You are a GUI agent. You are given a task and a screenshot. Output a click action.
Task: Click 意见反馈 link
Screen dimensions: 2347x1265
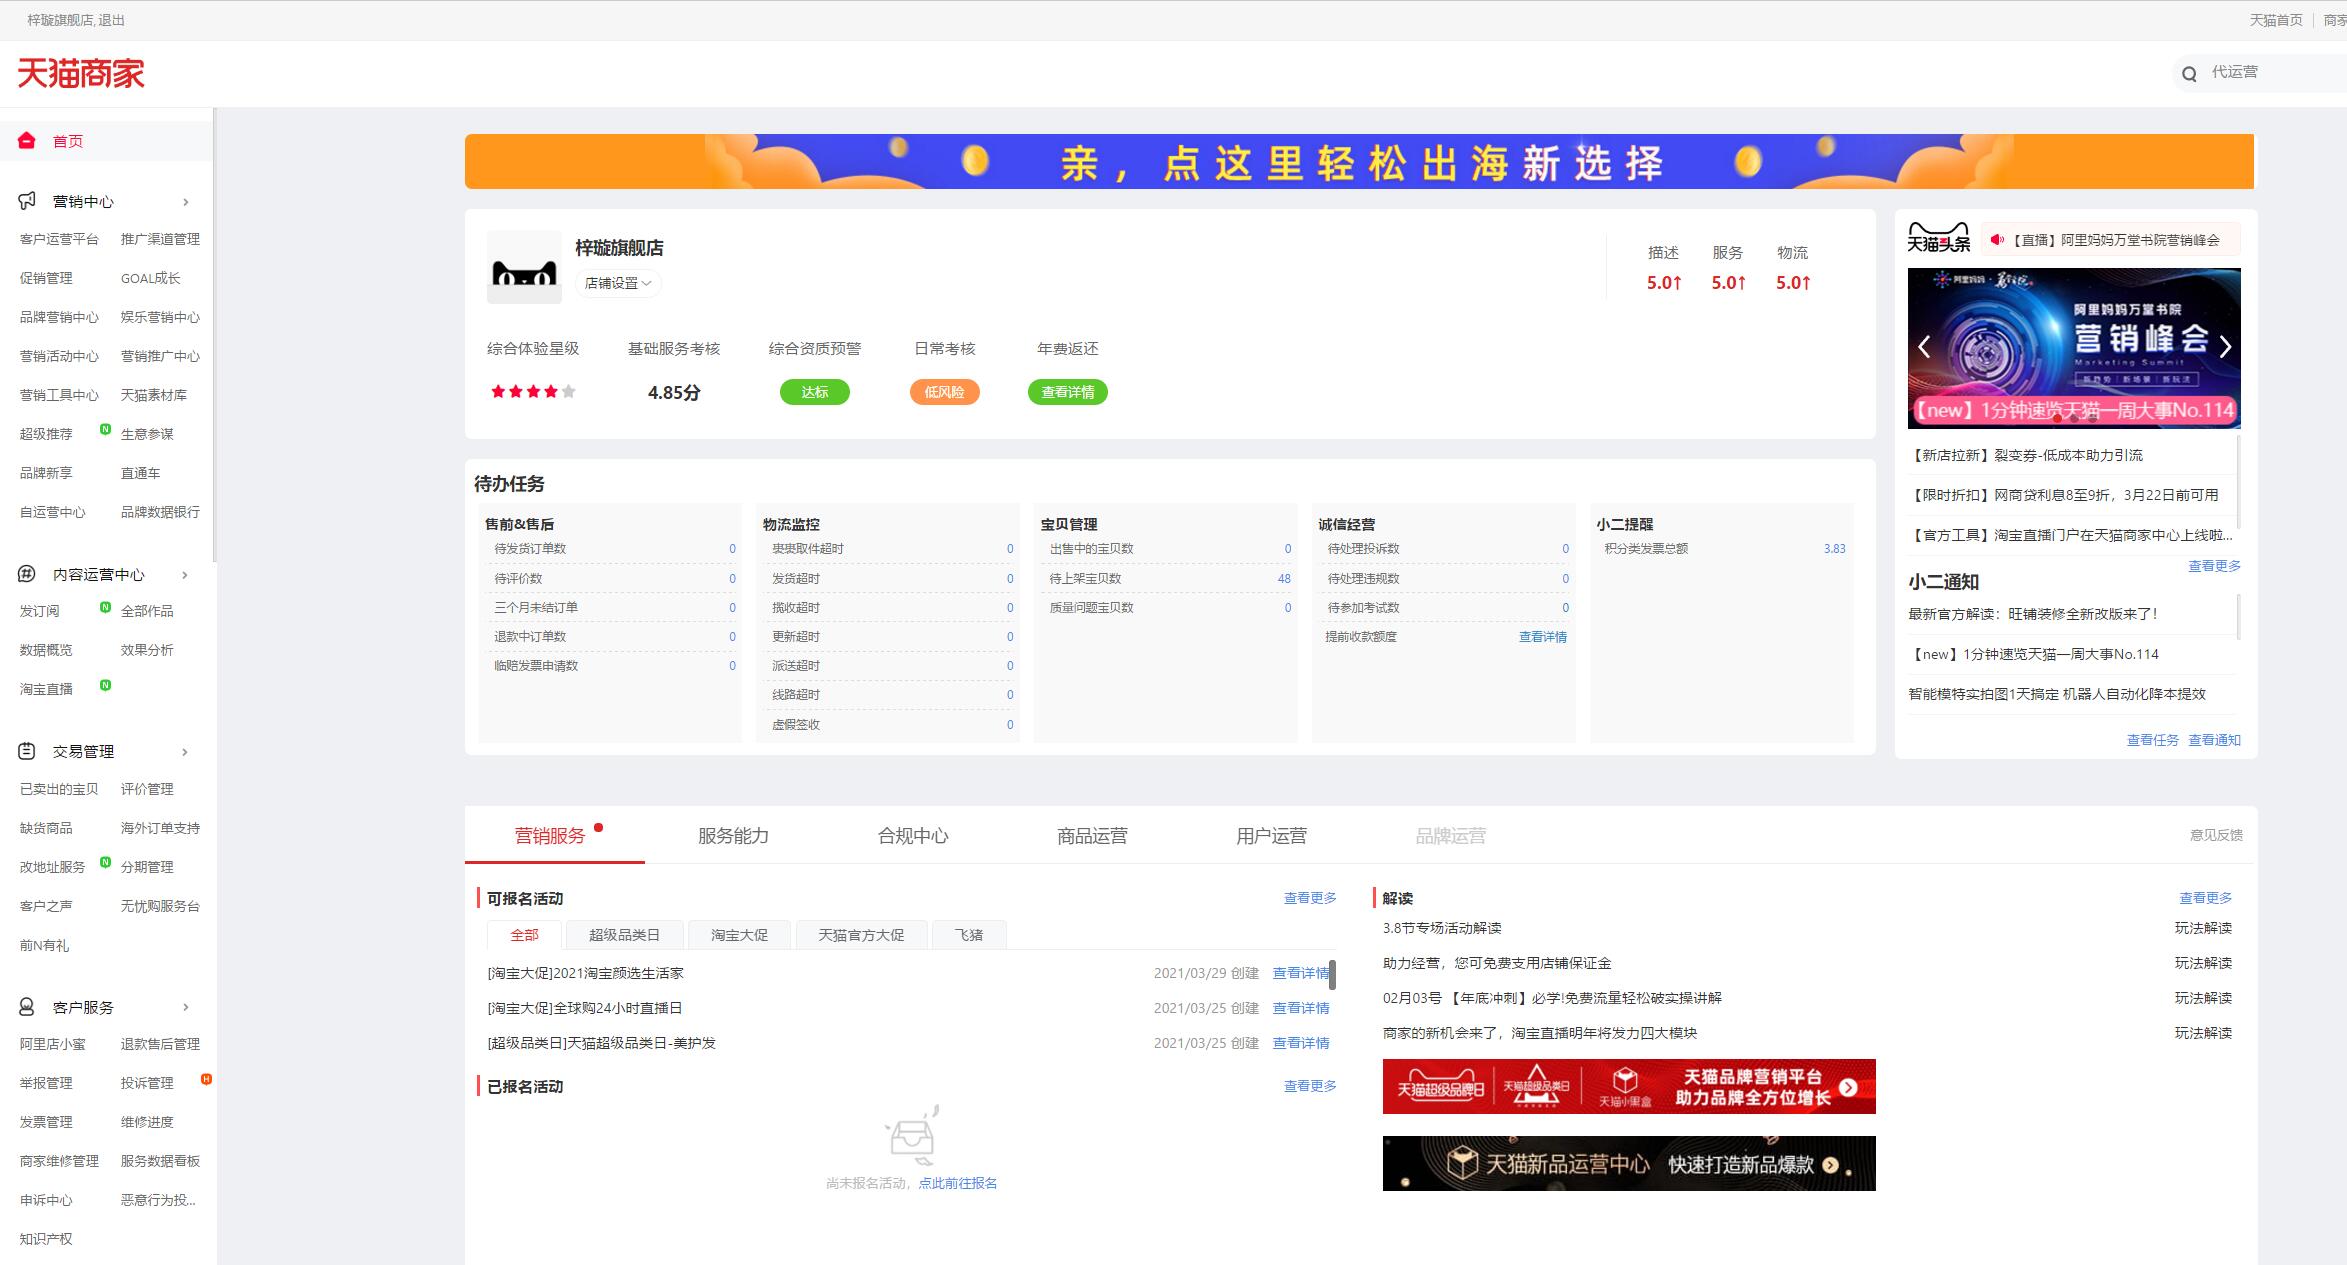pos(2216,835)
